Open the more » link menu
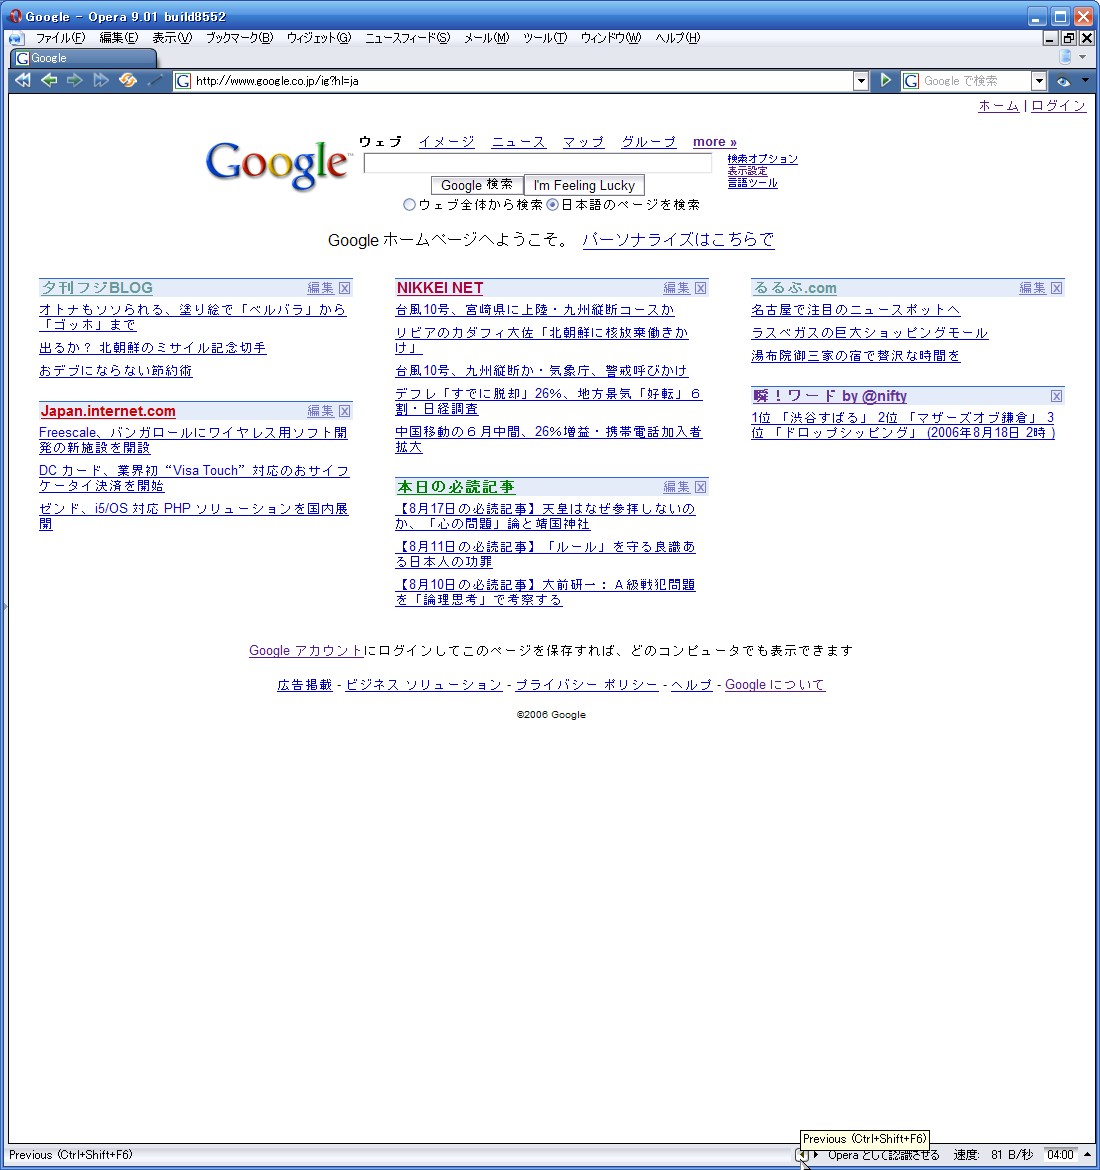Screen dimensions: 1100x1170 pyautogui.click(x=715, y=142)
